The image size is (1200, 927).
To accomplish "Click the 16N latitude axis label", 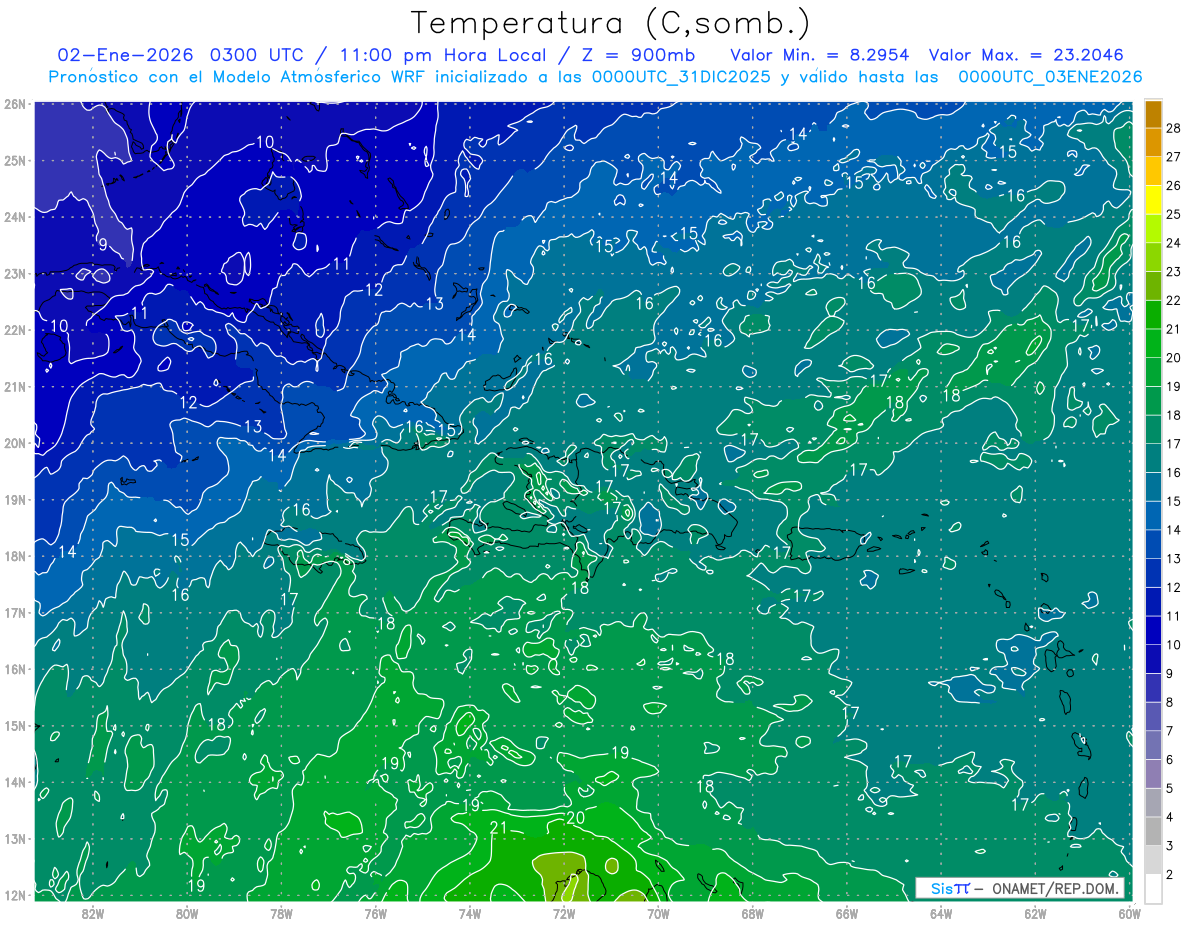I will coord(14,669).
